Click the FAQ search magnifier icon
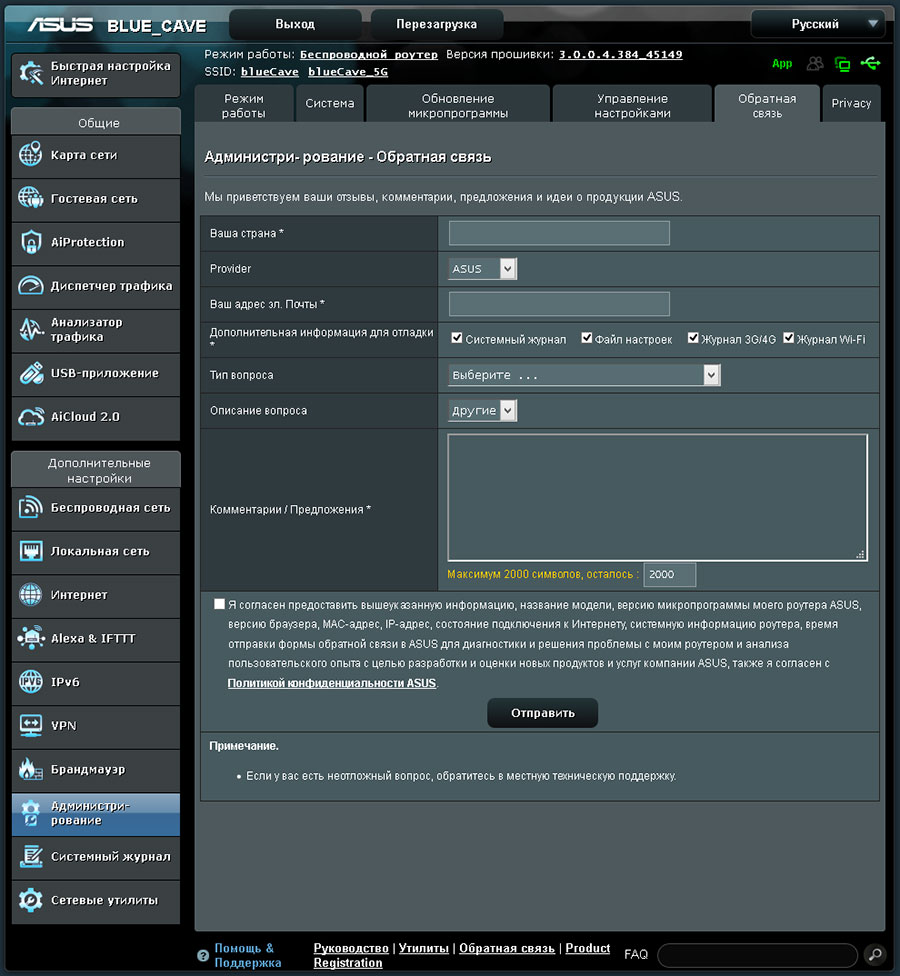Viewport: 900px width, 976px height. (874, 954)
